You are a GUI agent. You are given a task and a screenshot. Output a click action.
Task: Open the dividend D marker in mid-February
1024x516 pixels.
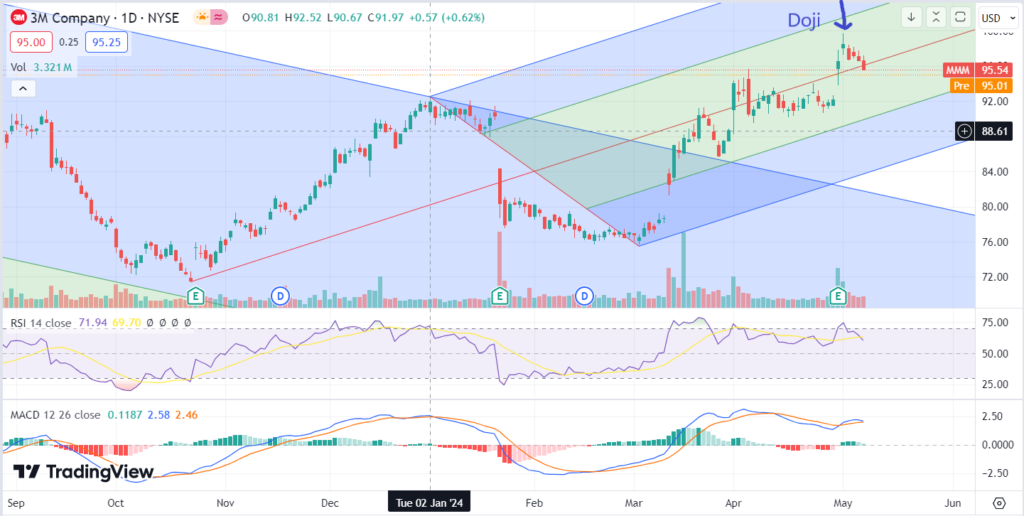point(584,297)
